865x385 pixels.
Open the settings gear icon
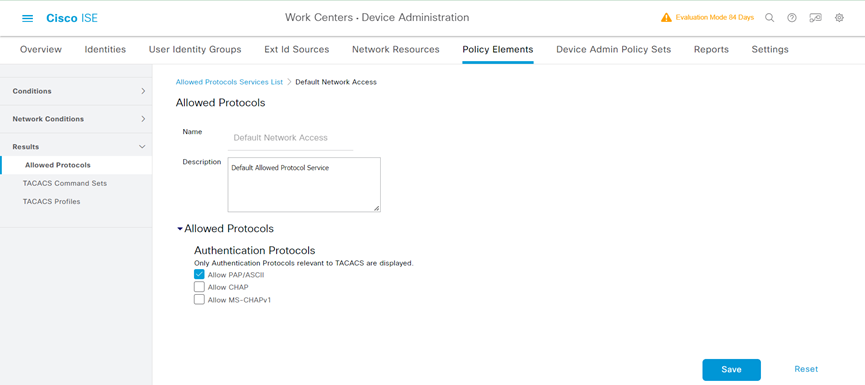pos(839,18)
